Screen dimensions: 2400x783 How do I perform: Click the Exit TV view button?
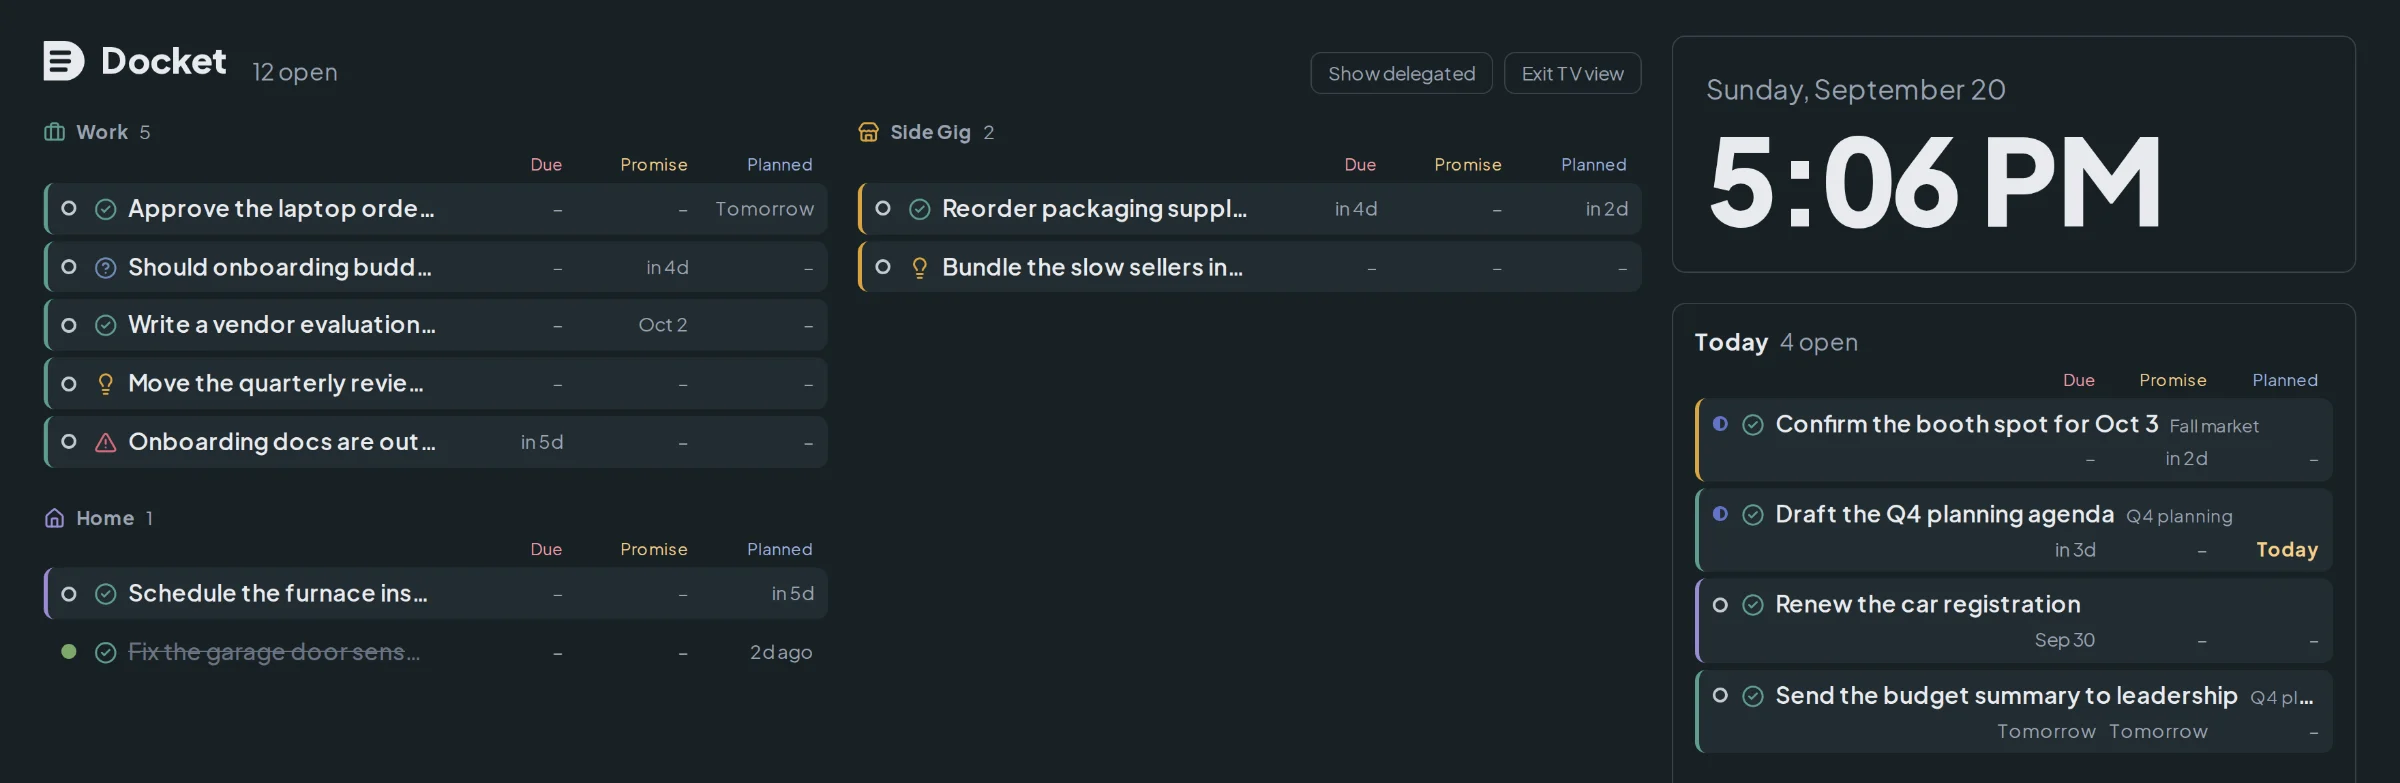click(1572, 73)
